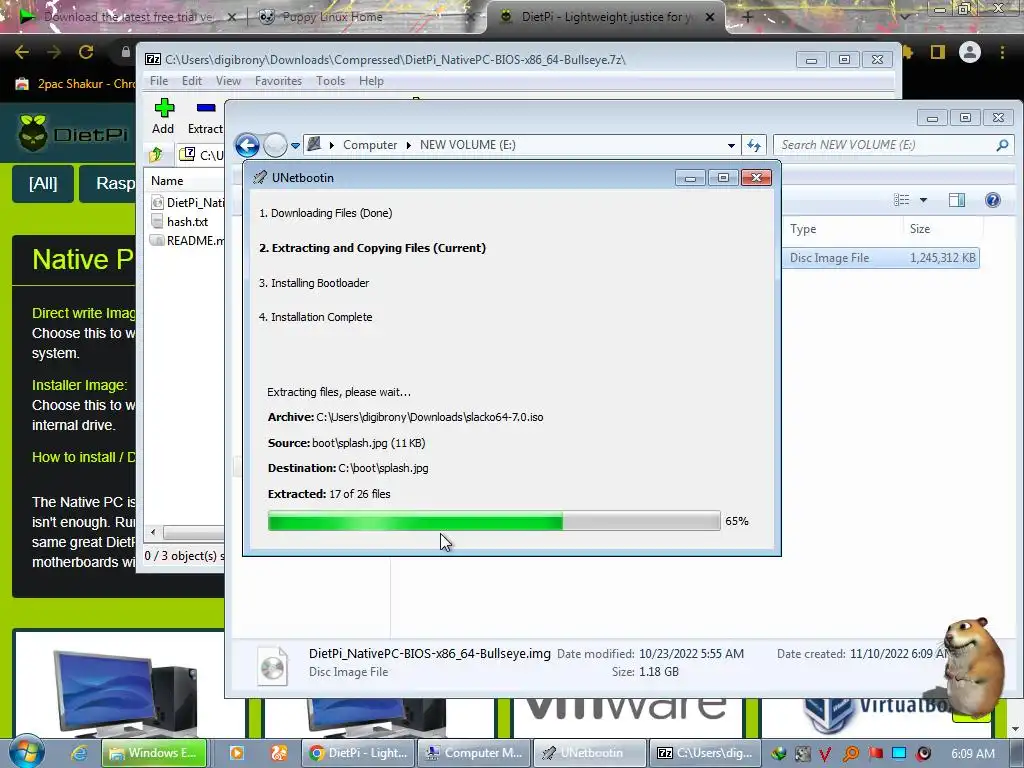Screen dimensions: 1024x768
Task: Click the taskbar clock showing 6:09 AM
Action: click(973, 754)
